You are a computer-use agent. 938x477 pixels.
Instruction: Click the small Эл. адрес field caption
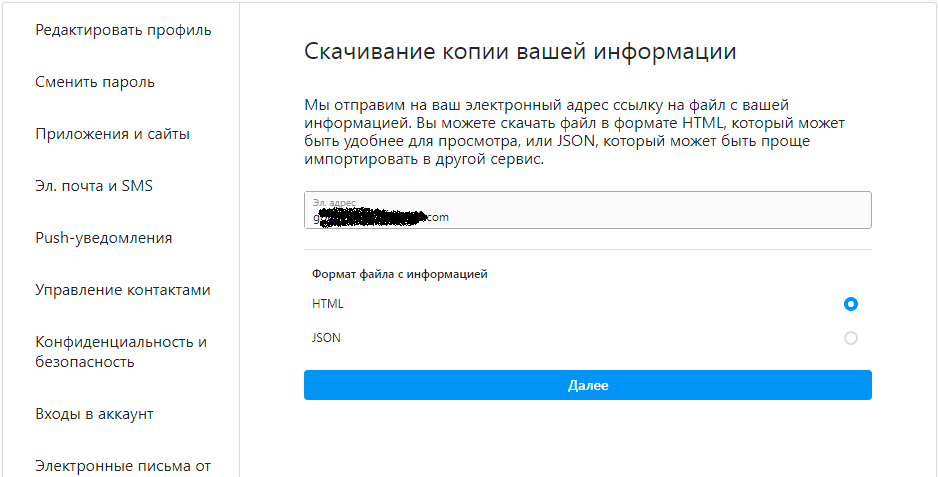pos(333,202)
